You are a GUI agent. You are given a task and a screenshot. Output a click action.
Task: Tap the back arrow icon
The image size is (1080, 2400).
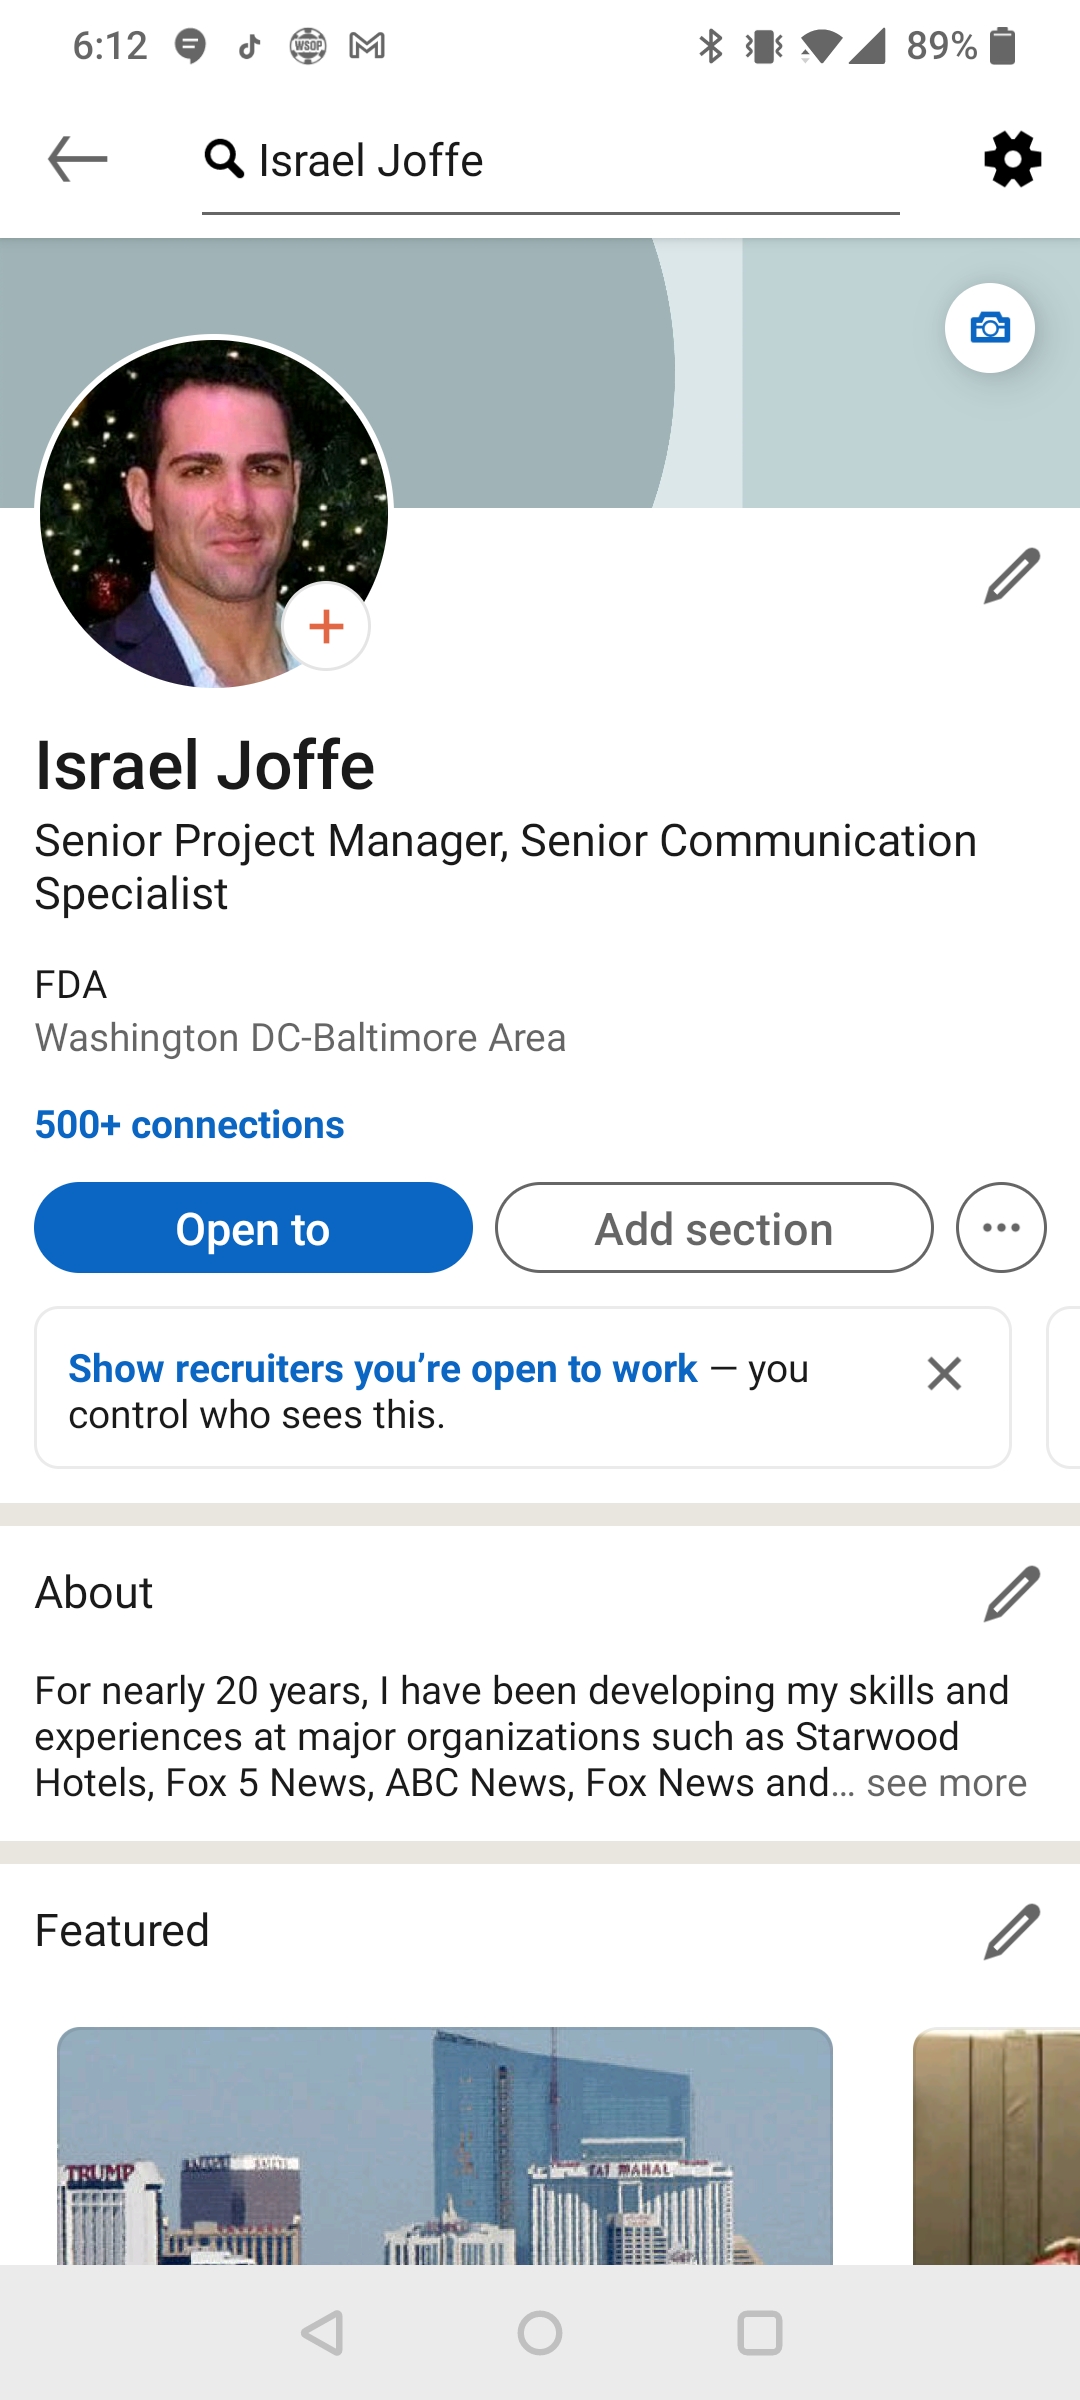[x=78, y=159]
